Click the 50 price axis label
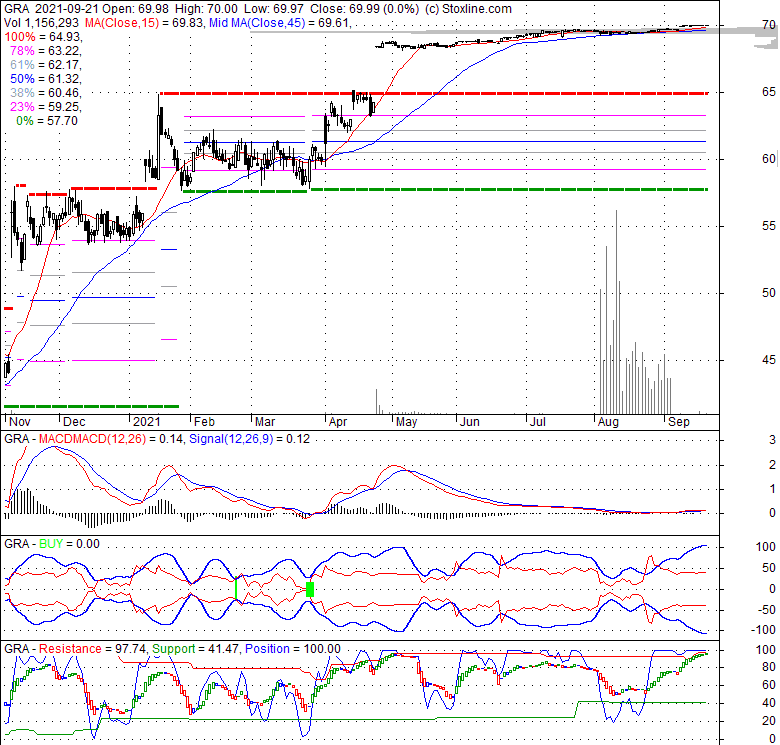Viewport: 780px width, 745px height. point(769,293)
